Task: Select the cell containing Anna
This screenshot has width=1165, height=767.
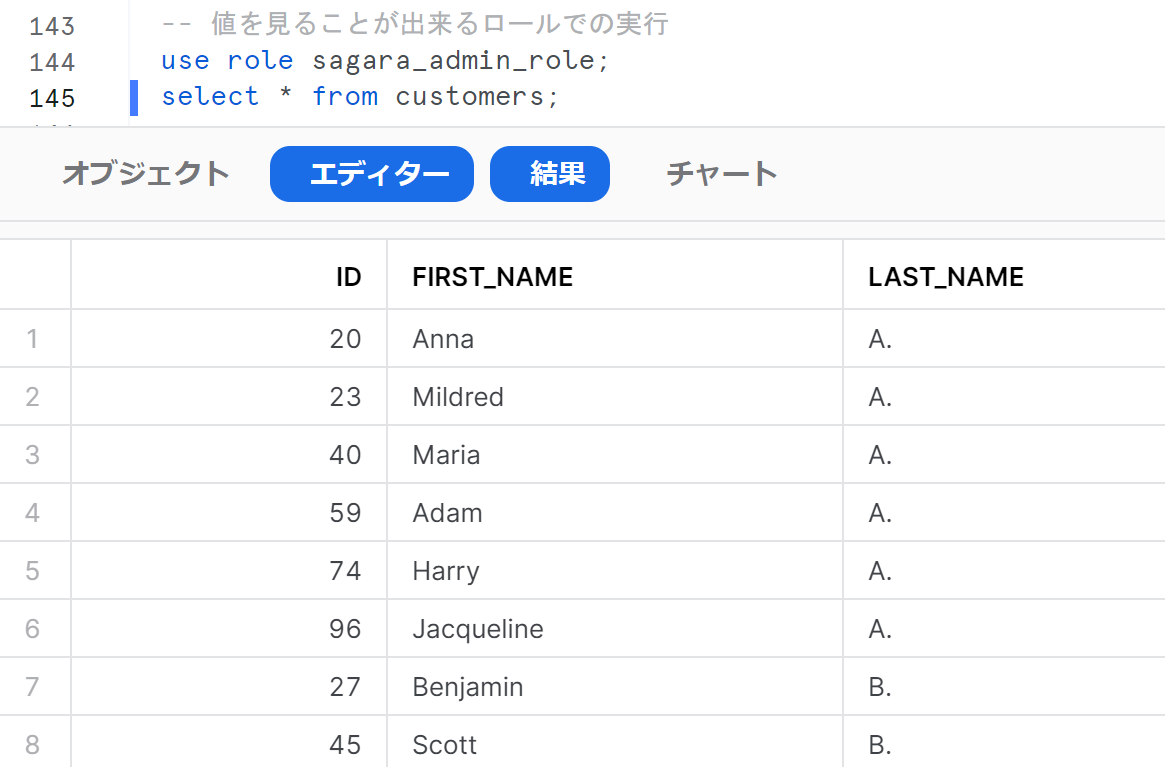Action: pos(443,339)
